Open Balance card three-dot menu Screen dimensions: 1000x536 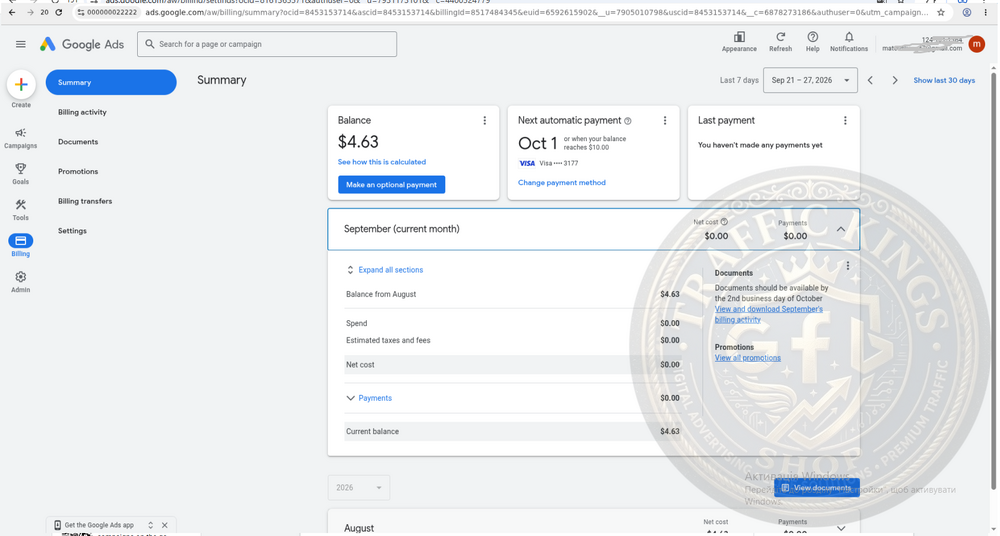click(x=485, y=121)
